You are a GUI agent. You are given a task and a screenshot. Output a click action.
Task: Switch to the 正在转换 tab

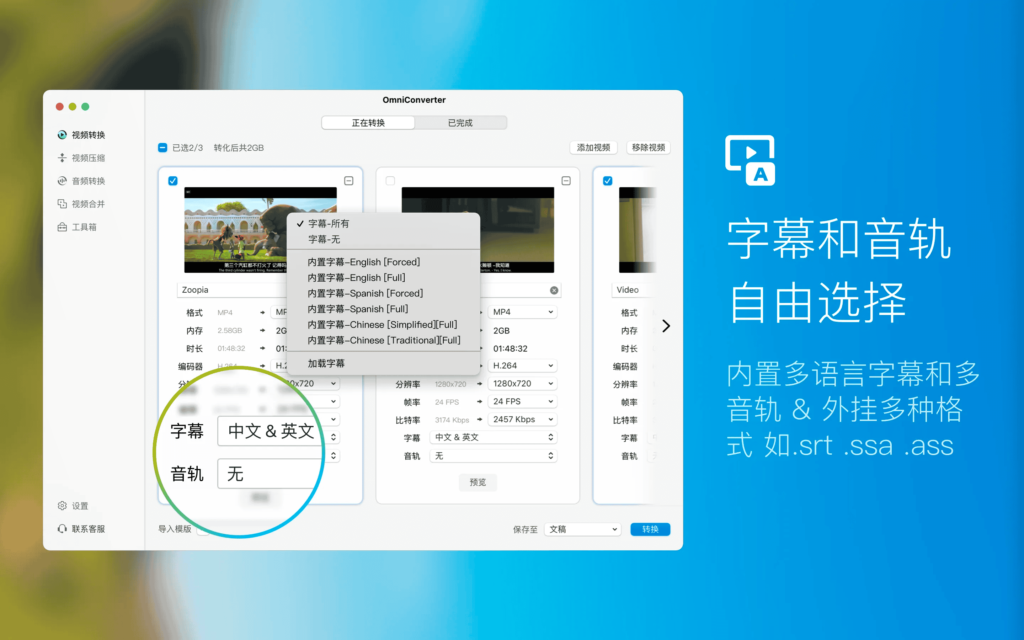pyautogui.click(x=368, y=123)
